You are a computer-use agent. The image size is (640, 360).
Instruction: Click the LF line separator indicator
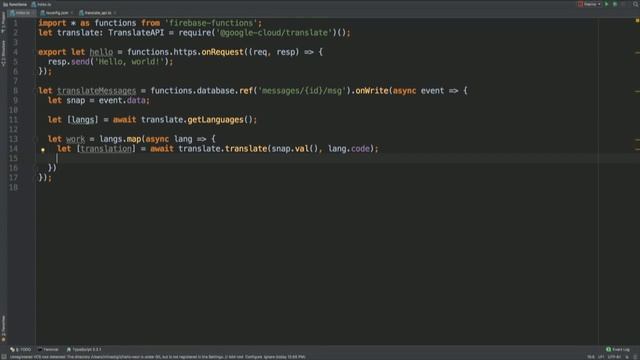[x=601, y=357]
